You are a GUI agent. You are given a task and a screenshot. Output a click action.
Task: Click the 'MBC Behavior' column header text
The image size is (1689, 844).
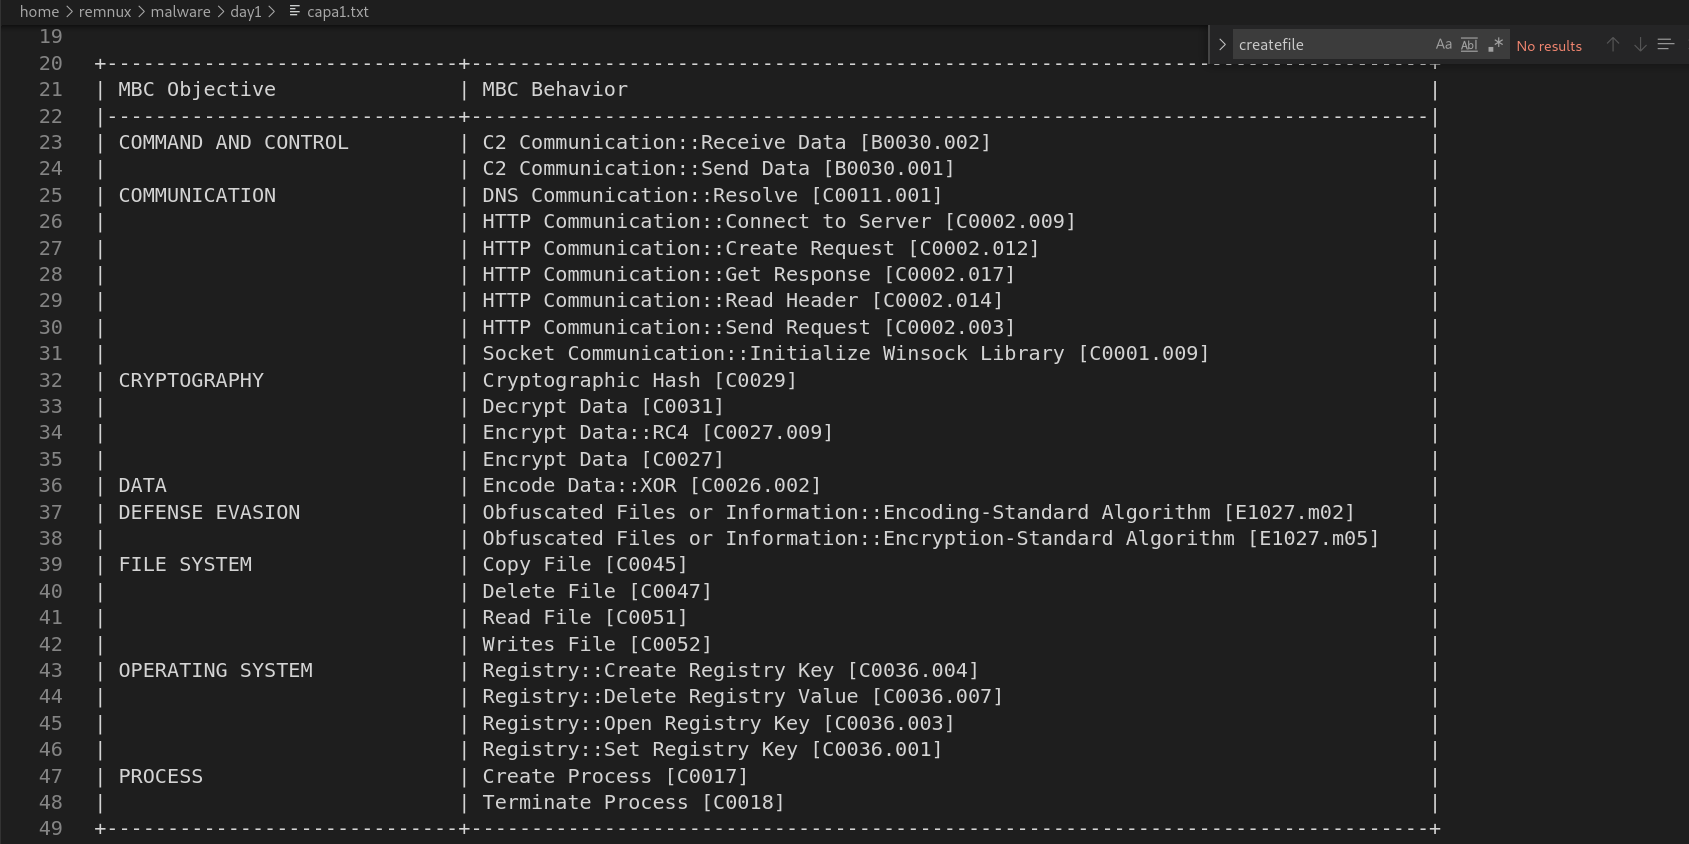555,89
